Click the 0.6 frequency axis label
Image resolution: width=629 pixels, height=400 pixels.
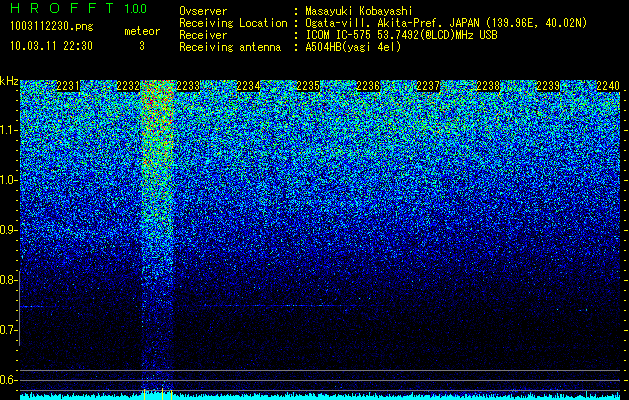coord(9,380)
